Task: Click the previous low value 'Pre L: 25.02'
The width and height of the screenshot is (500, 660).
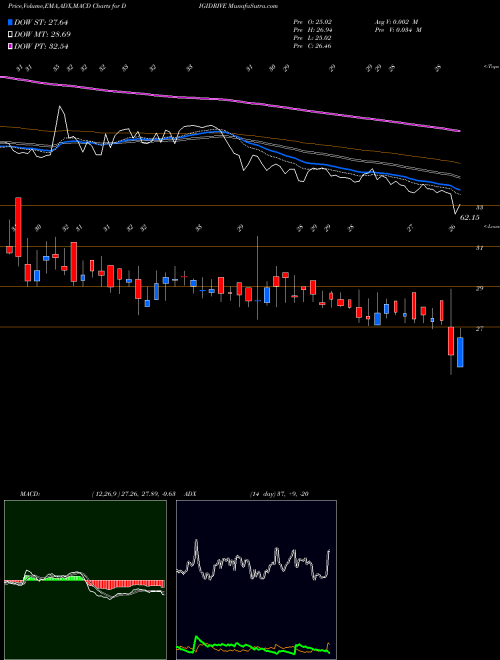Action: click(x=313, y=38)
